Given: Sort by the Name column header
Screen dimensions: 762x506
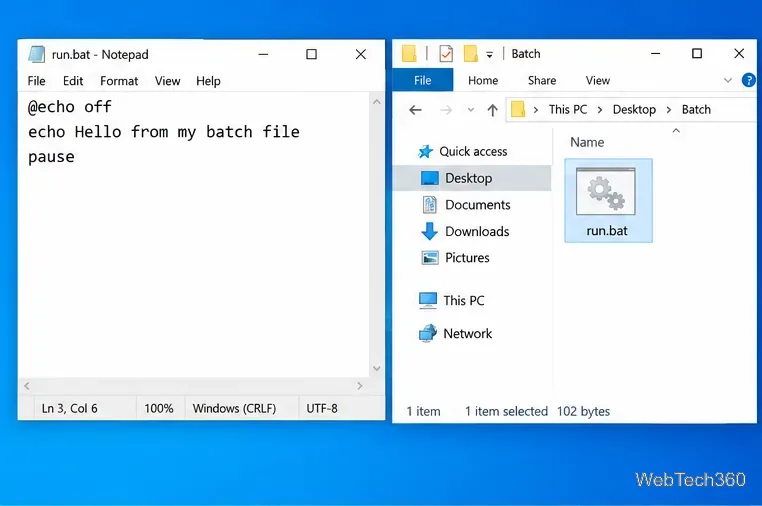Looking at the screenshot, I should tap(587, 142).
